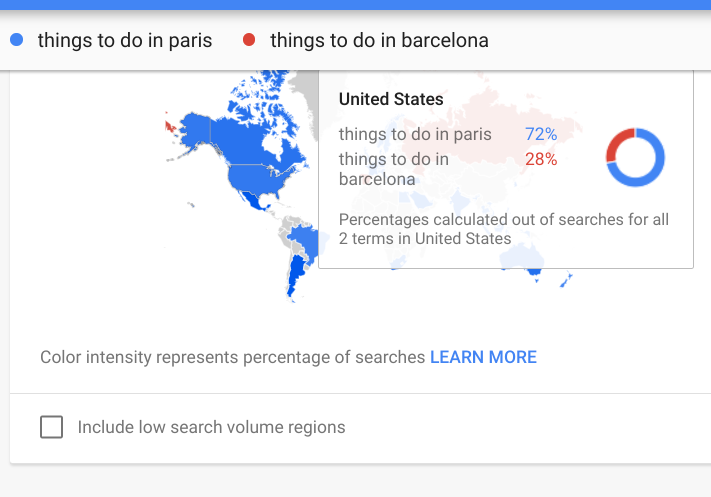Image resolution: width=711 pixels, height=497 pixels.
Task: Select the 'things to do in barcelona' term
Action: (379, 40)
